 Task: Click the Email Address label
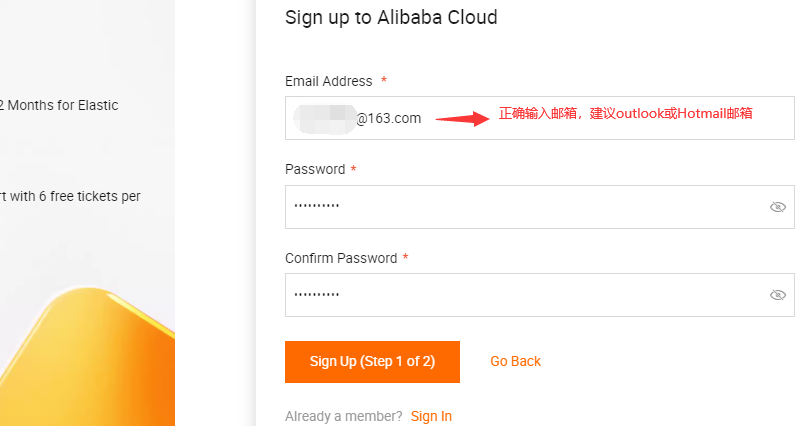(x=329, y=81)
